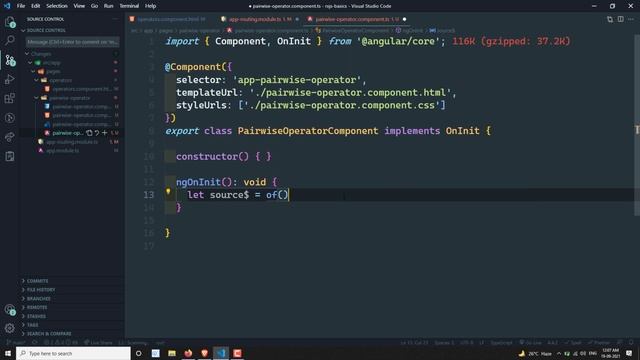Screen dimensions: 640x360
Task: Click the red app icon in taskbar
Action: click(237, 353)
